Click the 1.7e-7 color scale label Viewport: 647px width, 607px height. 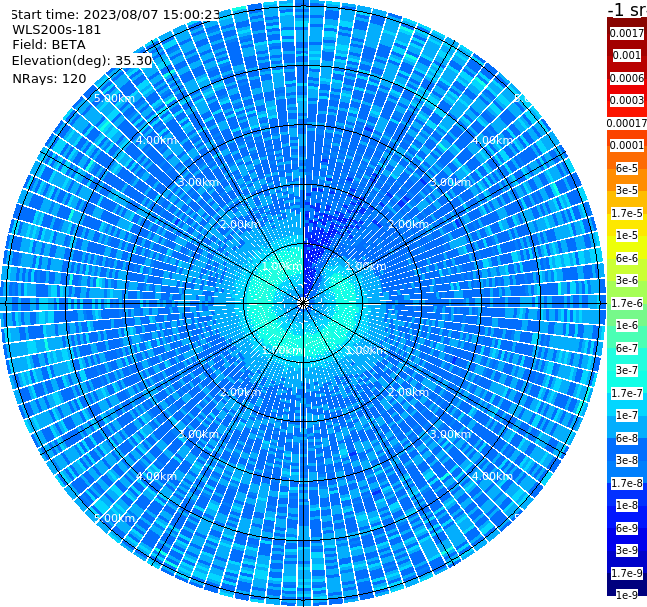click(x=627, y=393)
